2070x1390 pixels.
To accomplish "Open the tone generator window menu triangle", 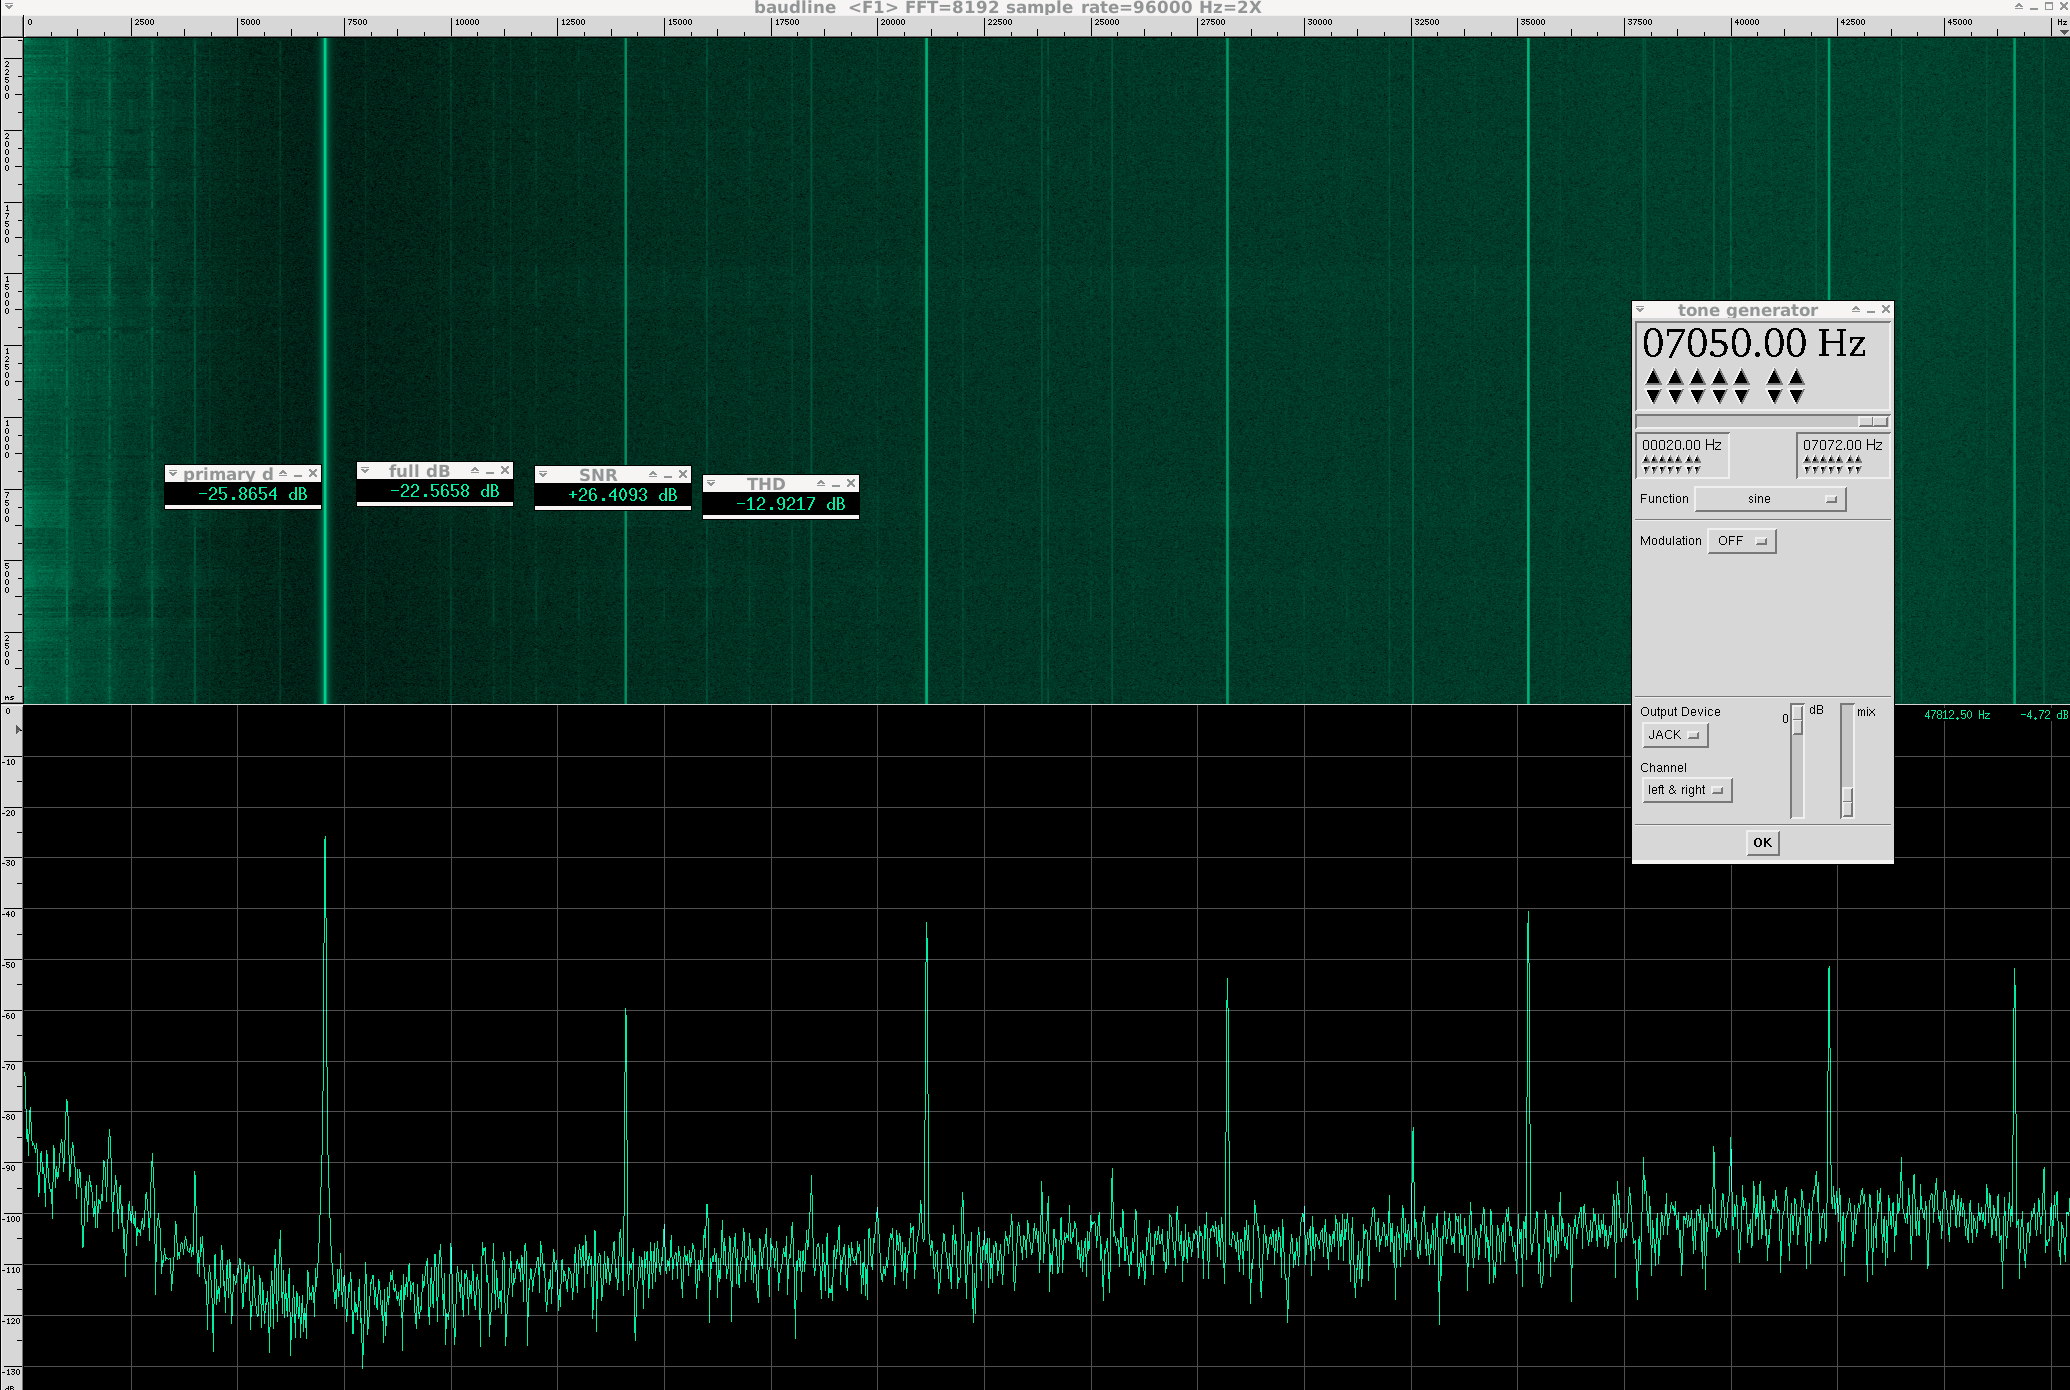I will [1640, 310].
